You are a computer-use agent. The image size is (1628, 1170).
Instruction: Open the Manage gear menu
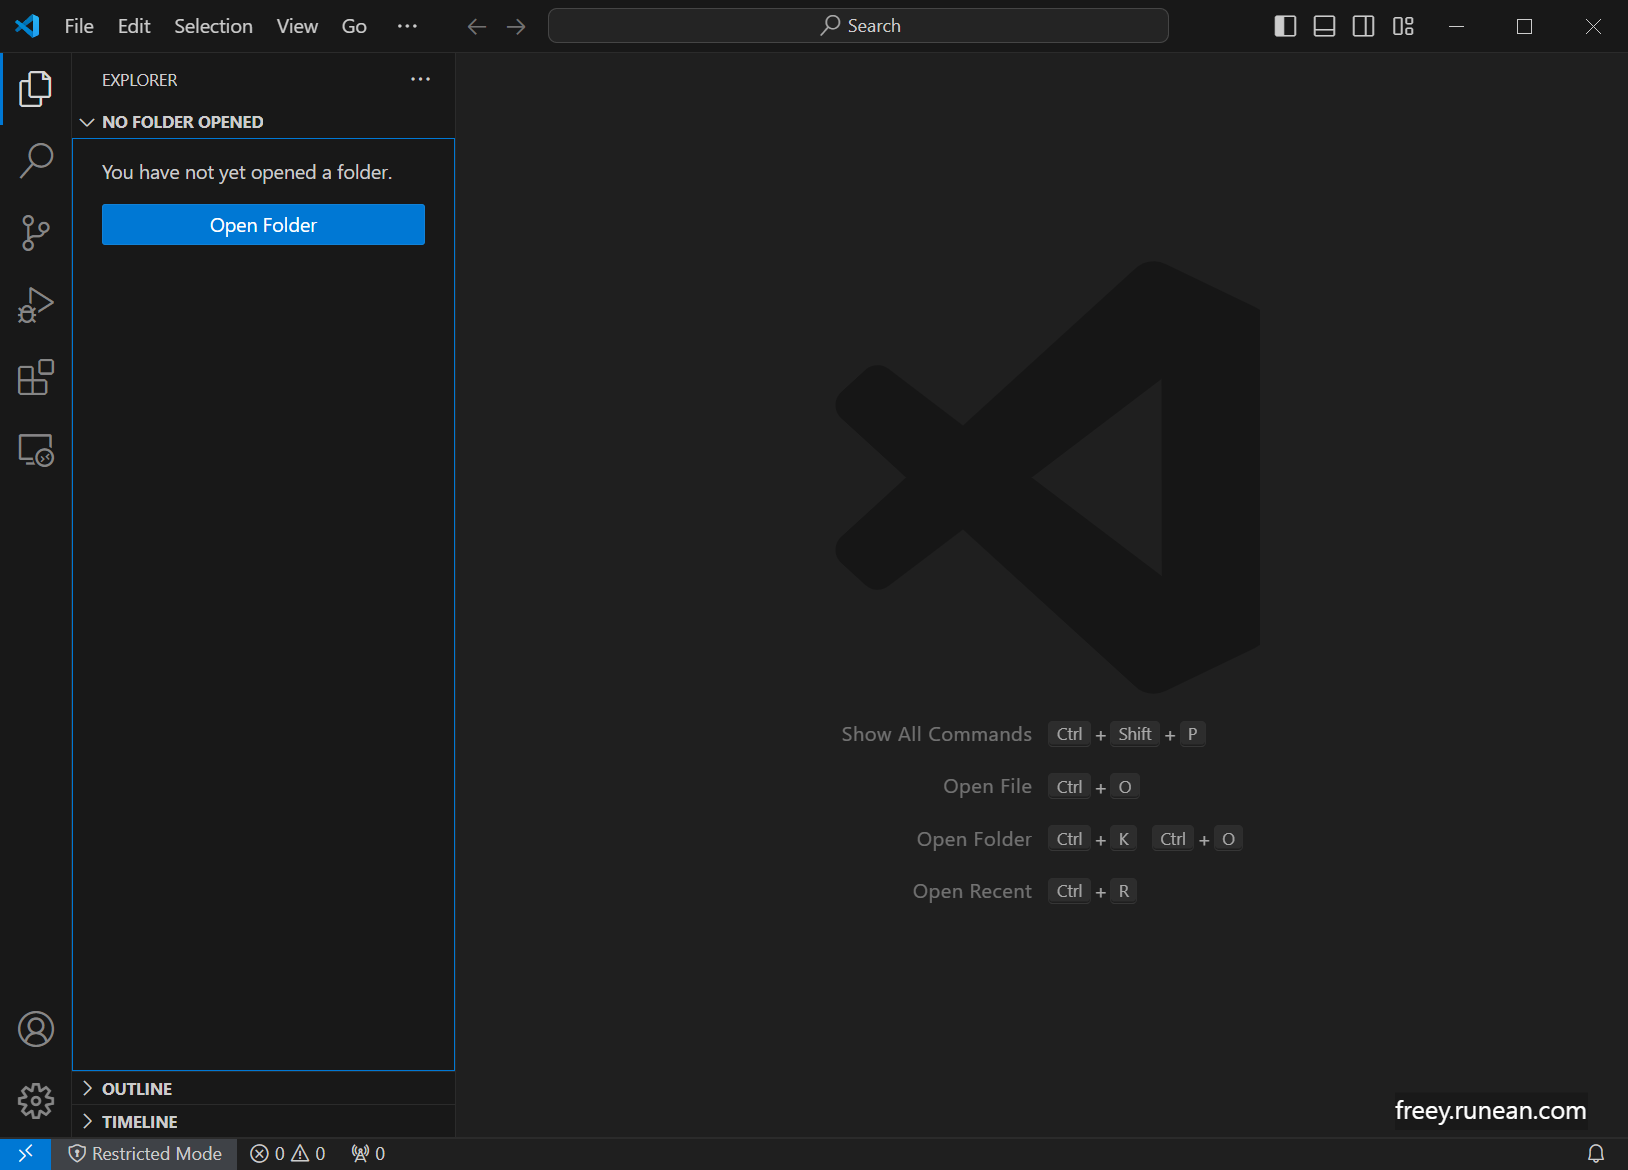tap(36, 1101)
